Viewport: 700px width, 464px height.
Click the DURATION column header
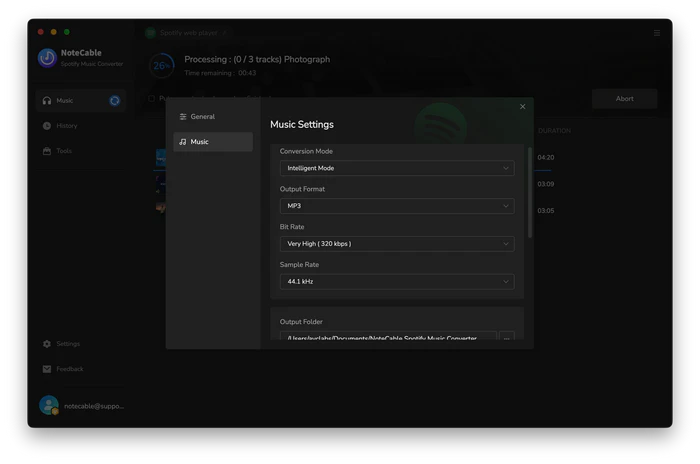tap(554, 131)
